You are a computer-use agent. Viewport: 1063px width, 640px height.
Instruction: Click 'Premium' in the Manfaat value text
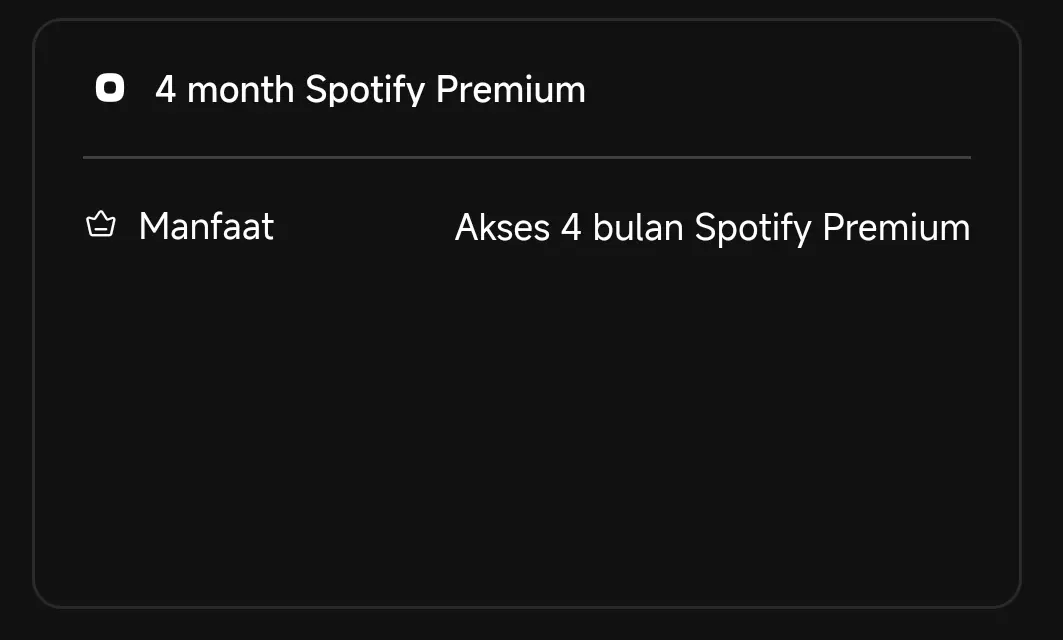(896, 227)
